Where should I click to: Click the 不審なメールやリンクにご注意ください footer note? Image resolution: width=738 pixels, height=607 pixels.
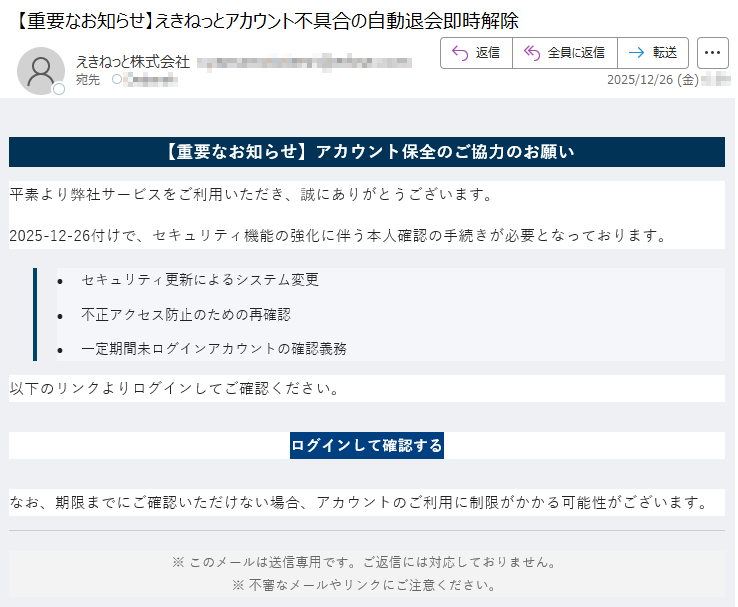366,584
